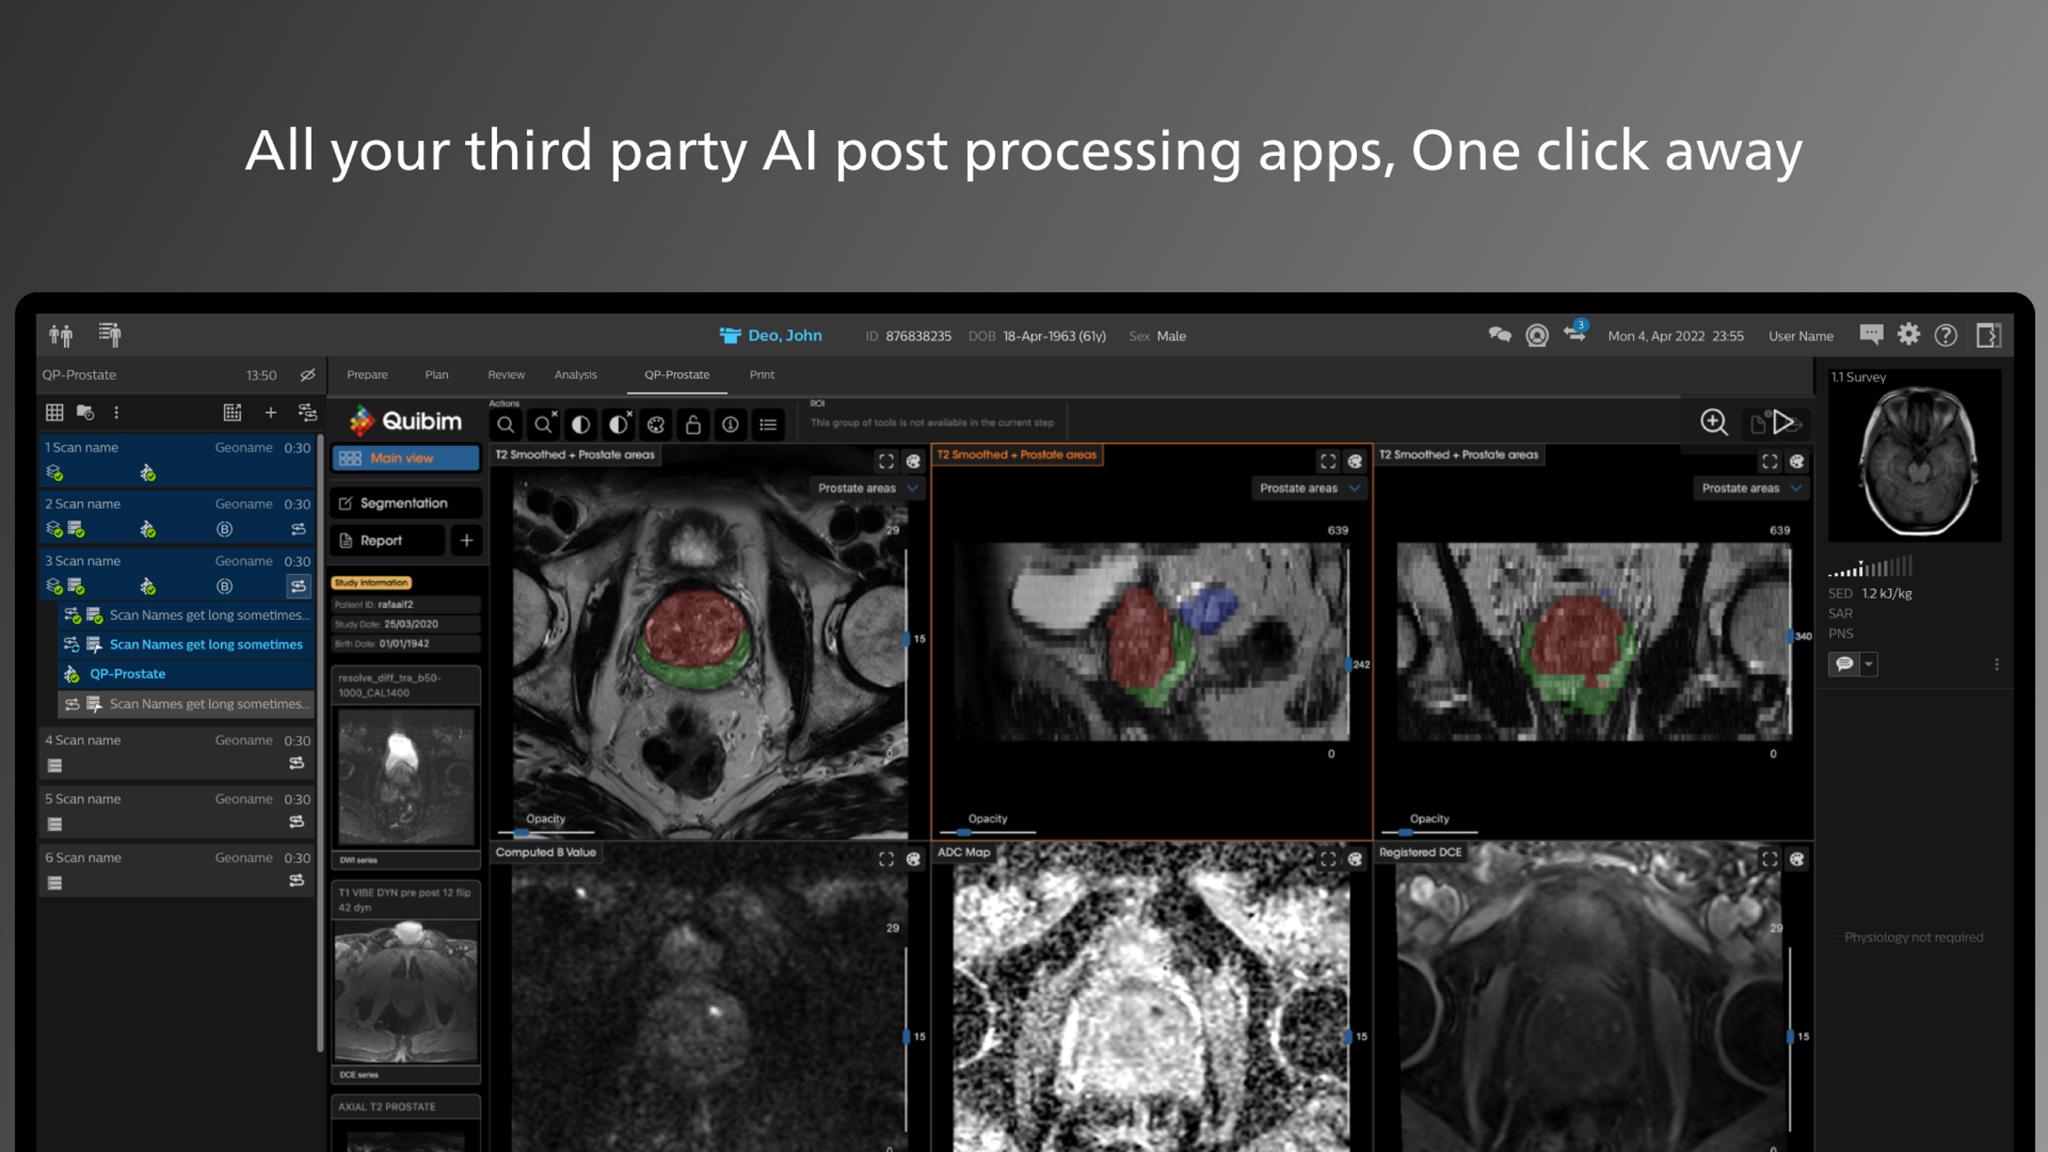Open the settings gear in the top bar
This screenshot has width=2048, height=1152.
(1909, 334)
